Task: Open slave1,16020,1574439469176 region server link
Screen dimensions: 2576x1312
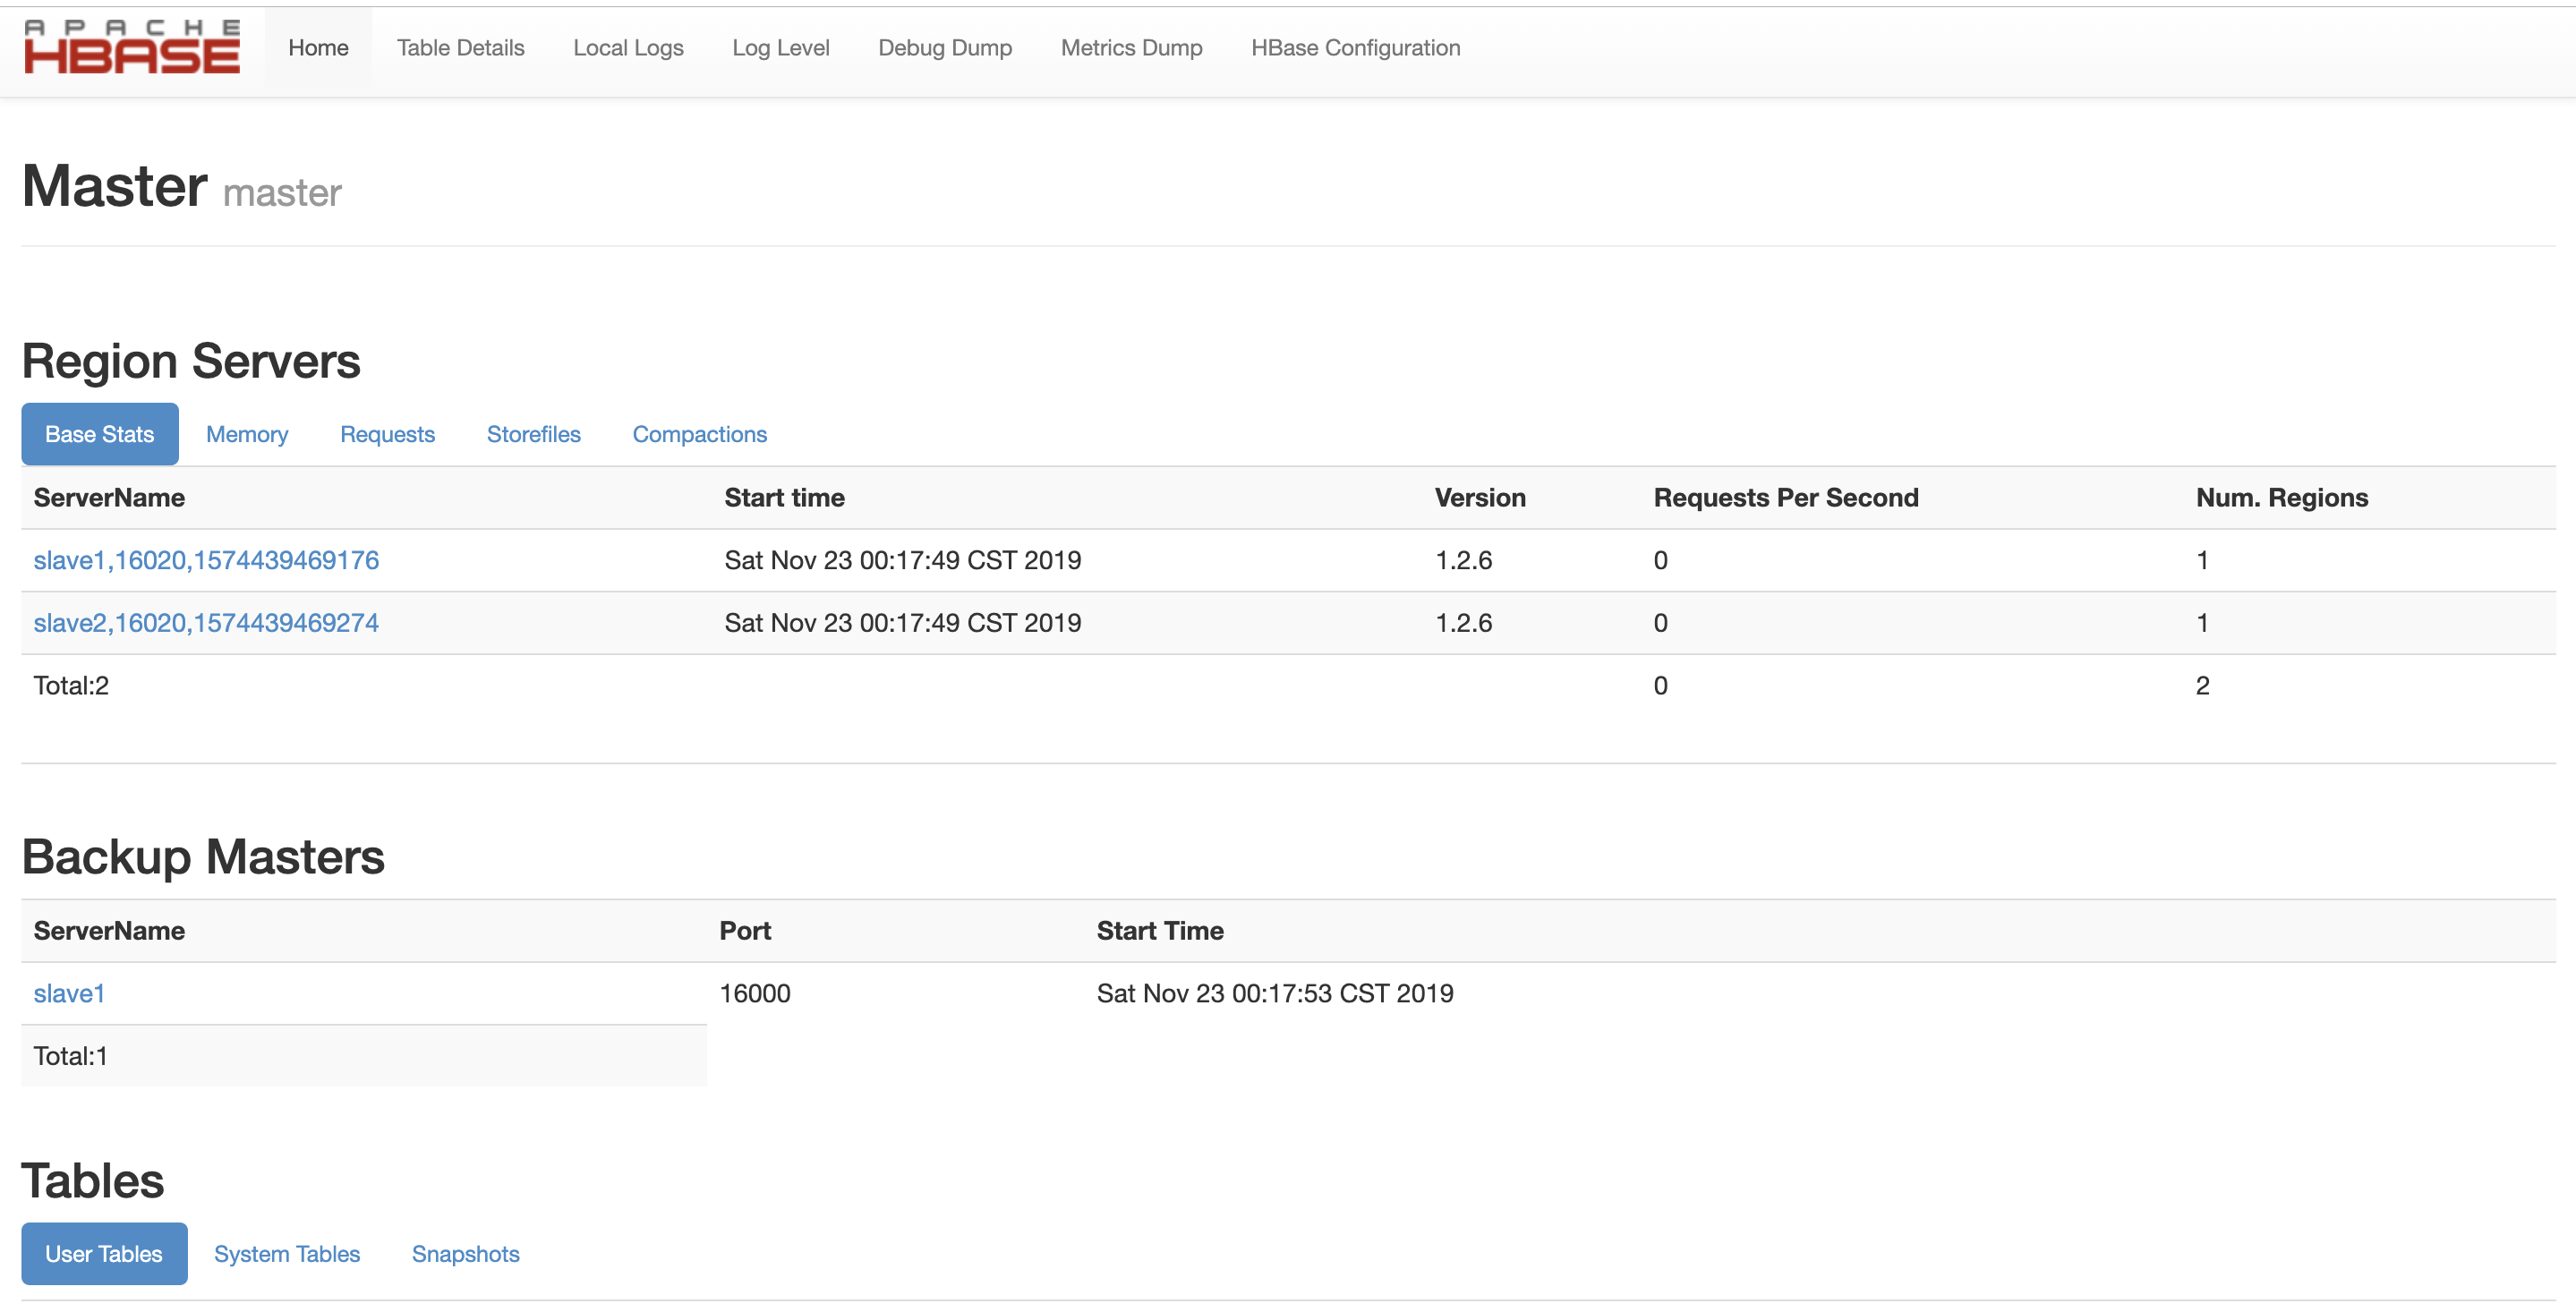Action: (x=206, y=560)
